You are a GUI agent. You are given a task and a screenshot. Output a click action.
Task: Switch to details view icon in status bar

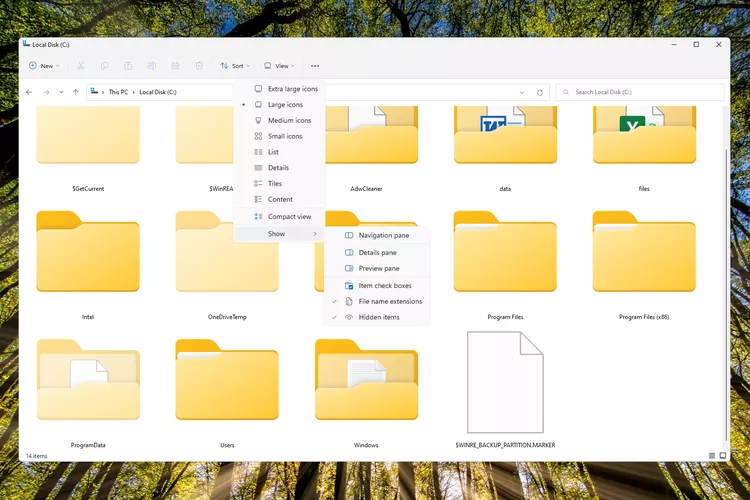coord(712,456)
